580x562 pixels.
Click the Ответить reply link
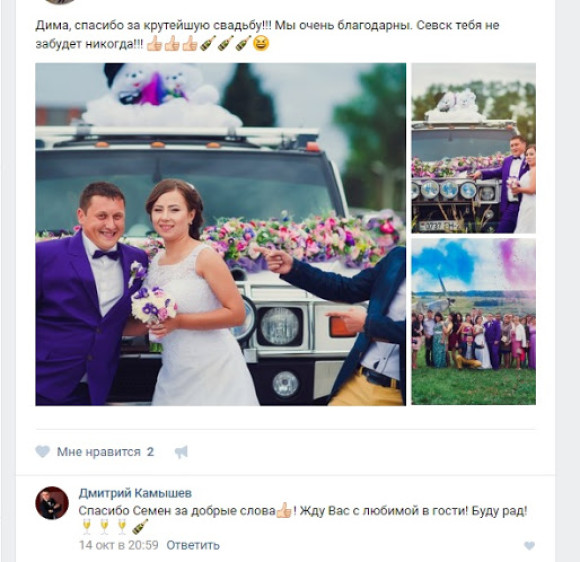pos(193,545)
